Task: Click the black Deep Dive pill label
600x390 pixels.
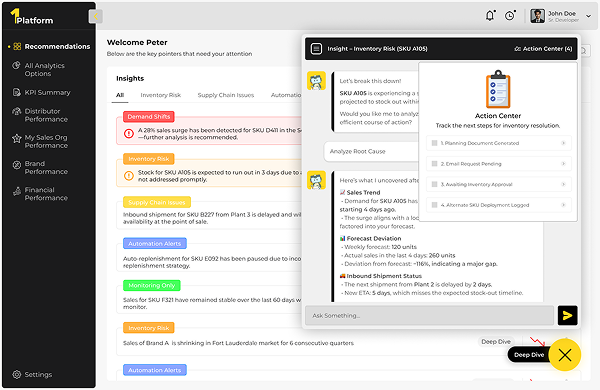Action: pyautogui.click(x=529, y=355)
